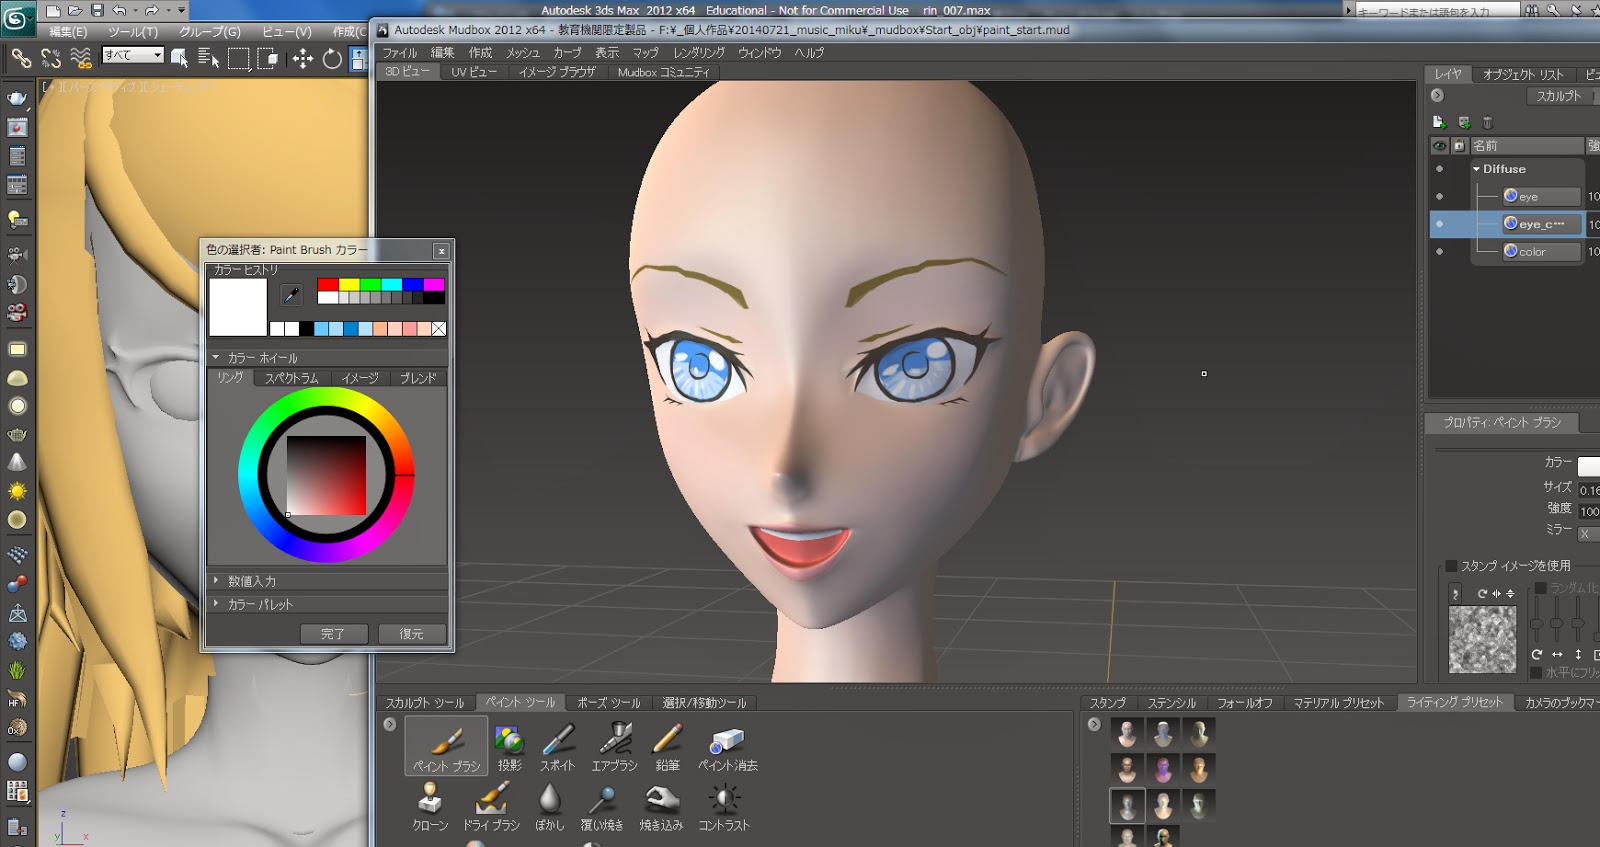Click the delete layer trash icon
1600x847 pixels.
(1487, 122)
